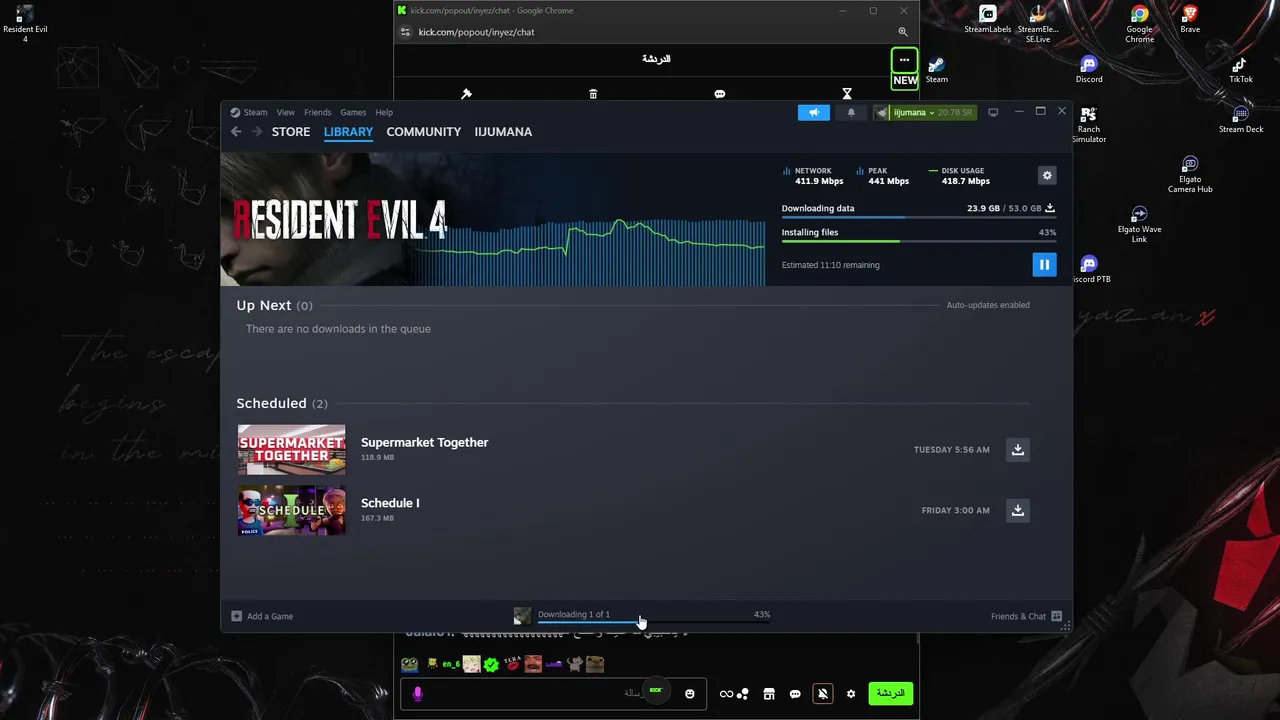Download Schedule I update now
This screenshot has width=1280, height=720.
click(1017, 510)
